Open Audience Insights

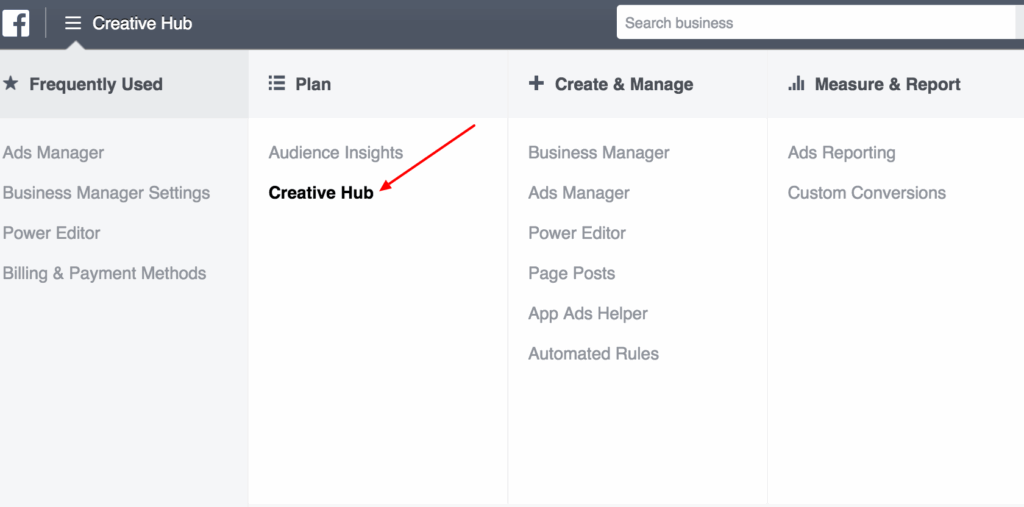(x=336, y=153)
